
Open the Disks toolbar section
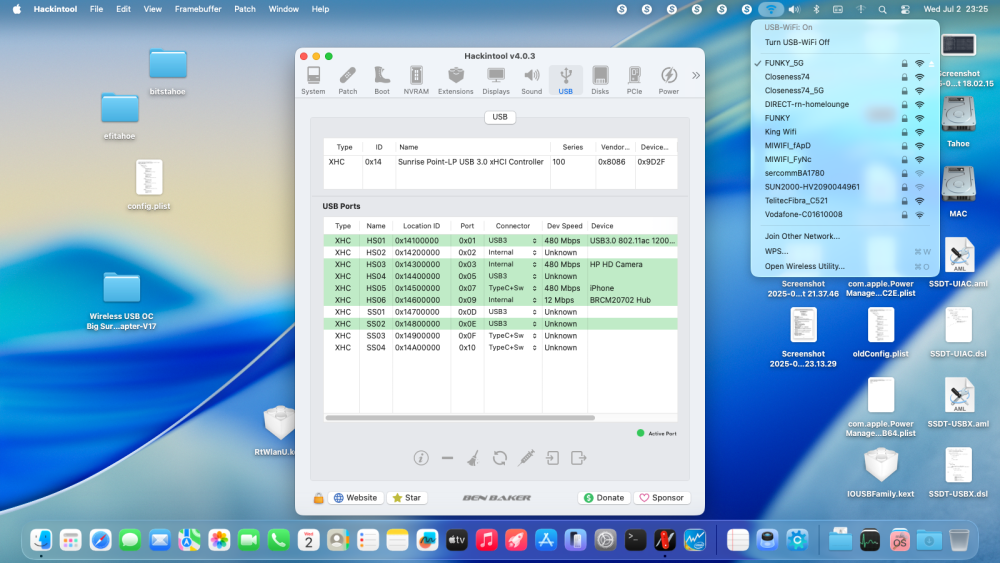[x=600, y=81]
